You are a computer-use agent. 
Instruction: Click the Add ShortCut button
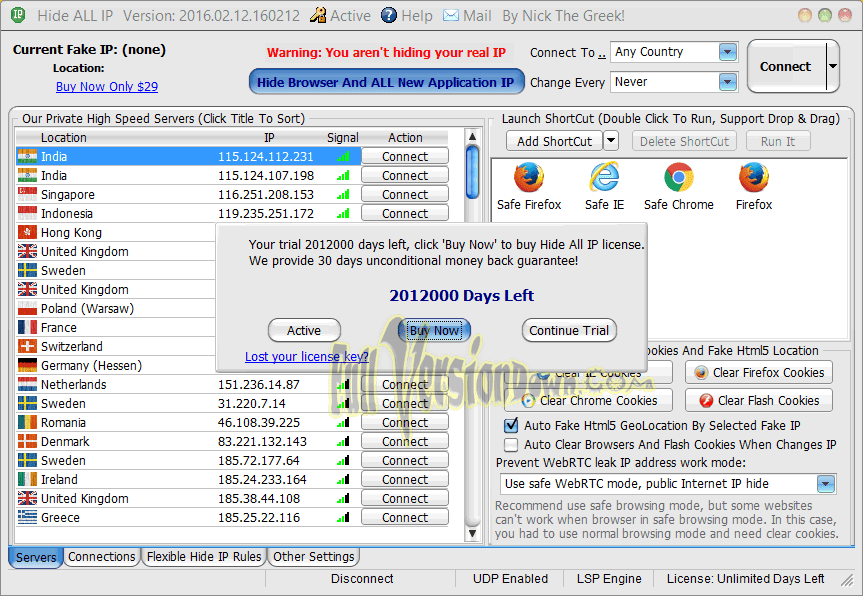pos(554,141)
